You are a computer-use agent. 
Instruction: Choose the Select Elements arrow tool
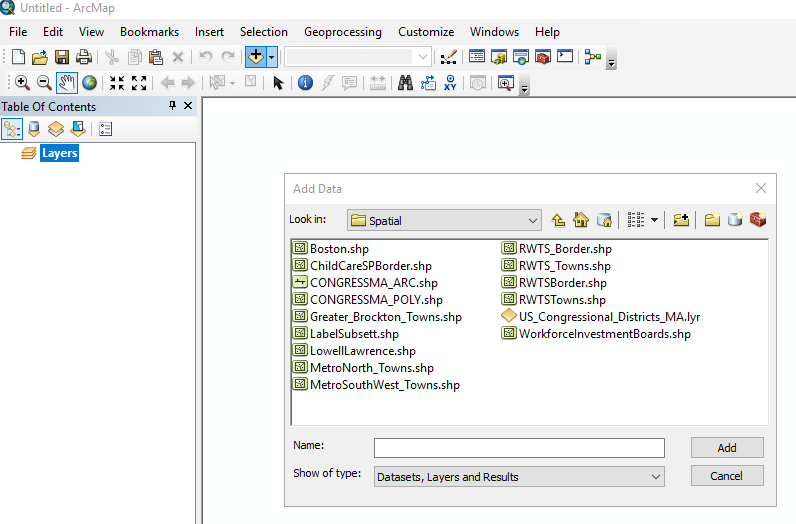278,83
